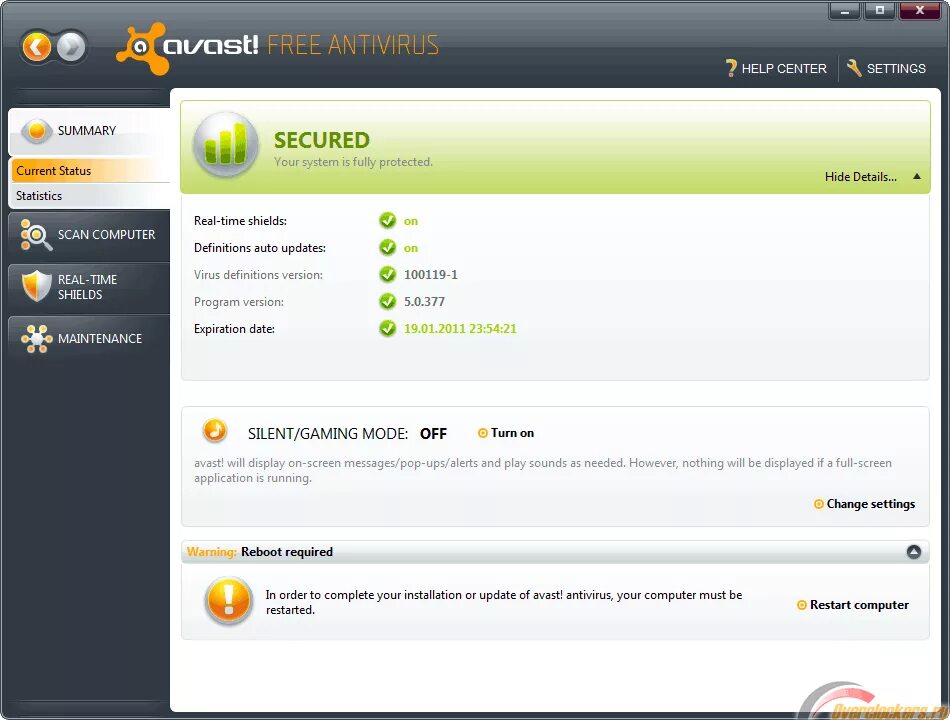
Task: Select the Current Status item
Action: pos(90,171)
